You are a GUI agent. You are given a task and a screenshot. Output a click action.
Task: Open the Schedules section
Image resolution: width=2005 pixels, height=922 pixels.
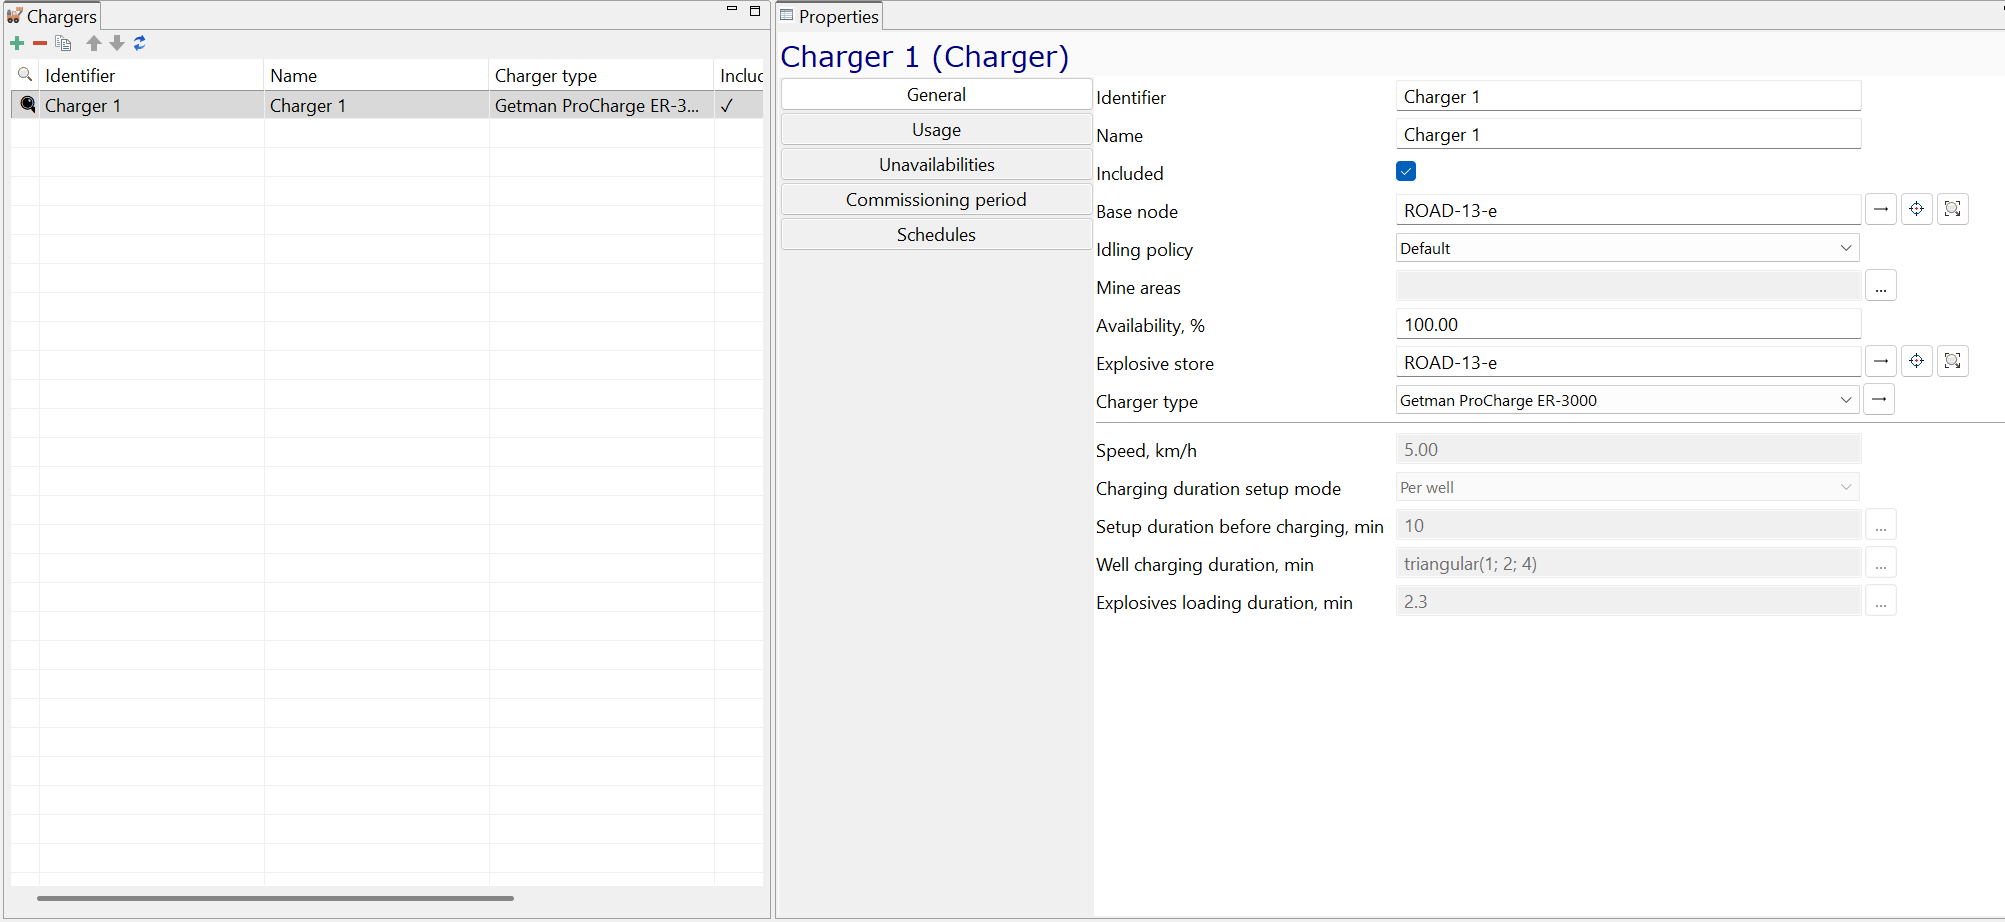[936, 235]
